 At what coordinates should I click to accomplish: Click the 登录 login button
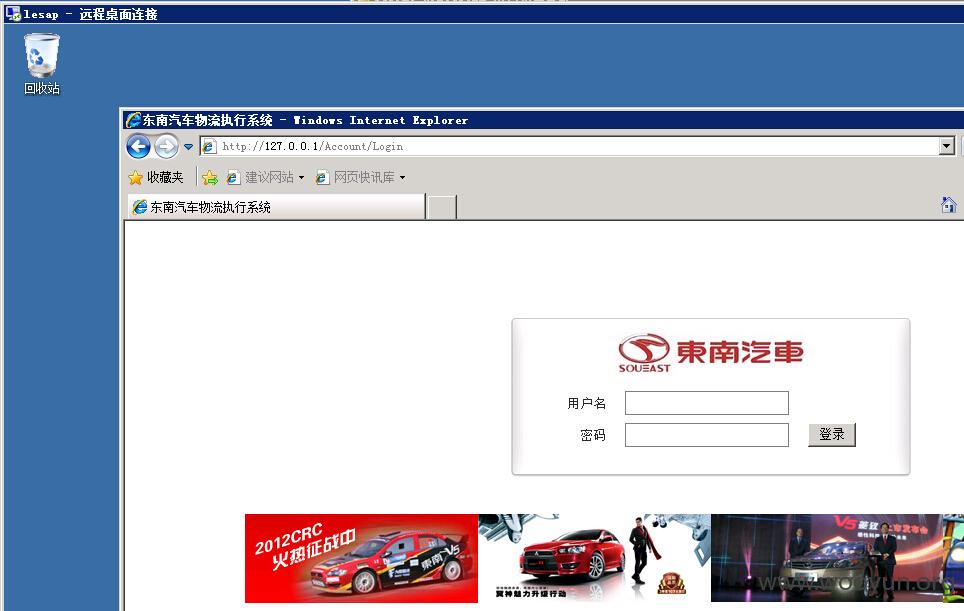[831, 435]
